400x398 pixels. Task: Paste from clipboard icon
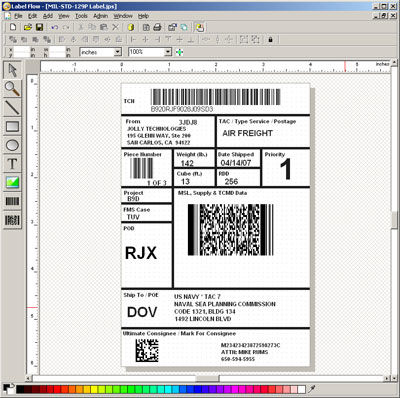(104, 27)
